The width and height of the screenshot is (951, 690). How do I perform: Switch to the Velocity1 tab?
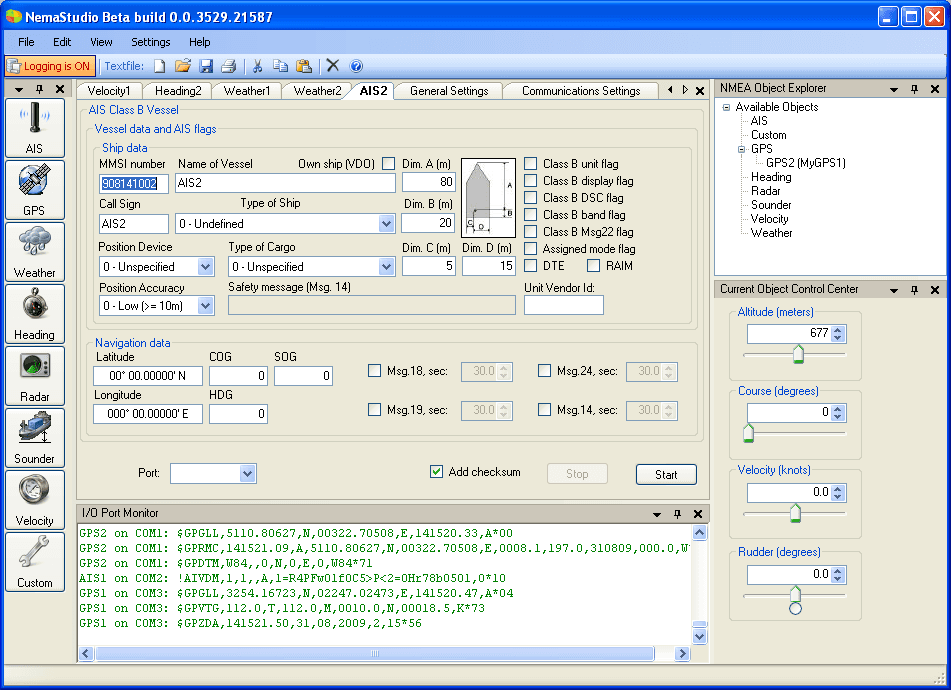(109, 91)
